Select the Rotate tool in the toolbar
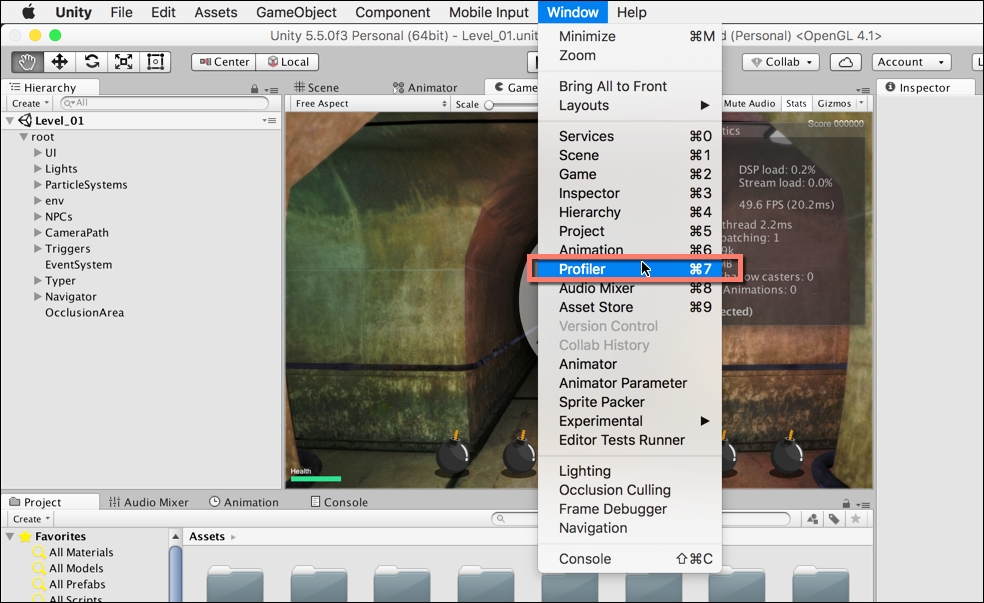The width and height of the screenshot is (984, 603). pos(92,61)
